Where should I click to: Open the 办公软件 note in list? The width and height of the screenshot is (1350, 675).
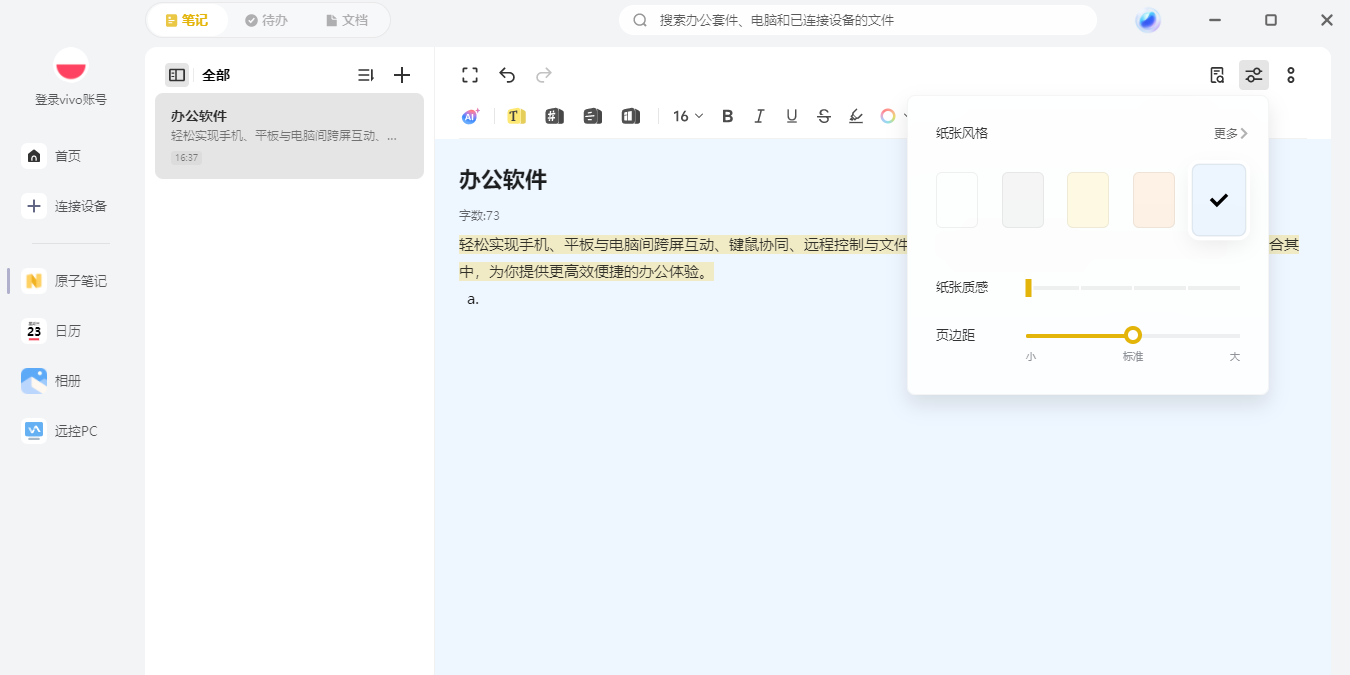coord(289,136)
